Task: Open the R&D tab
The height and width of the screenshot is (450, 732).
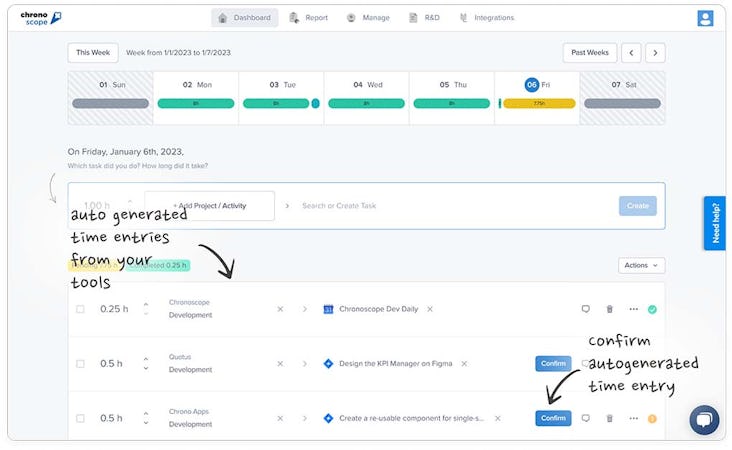Action: point(424,18)
